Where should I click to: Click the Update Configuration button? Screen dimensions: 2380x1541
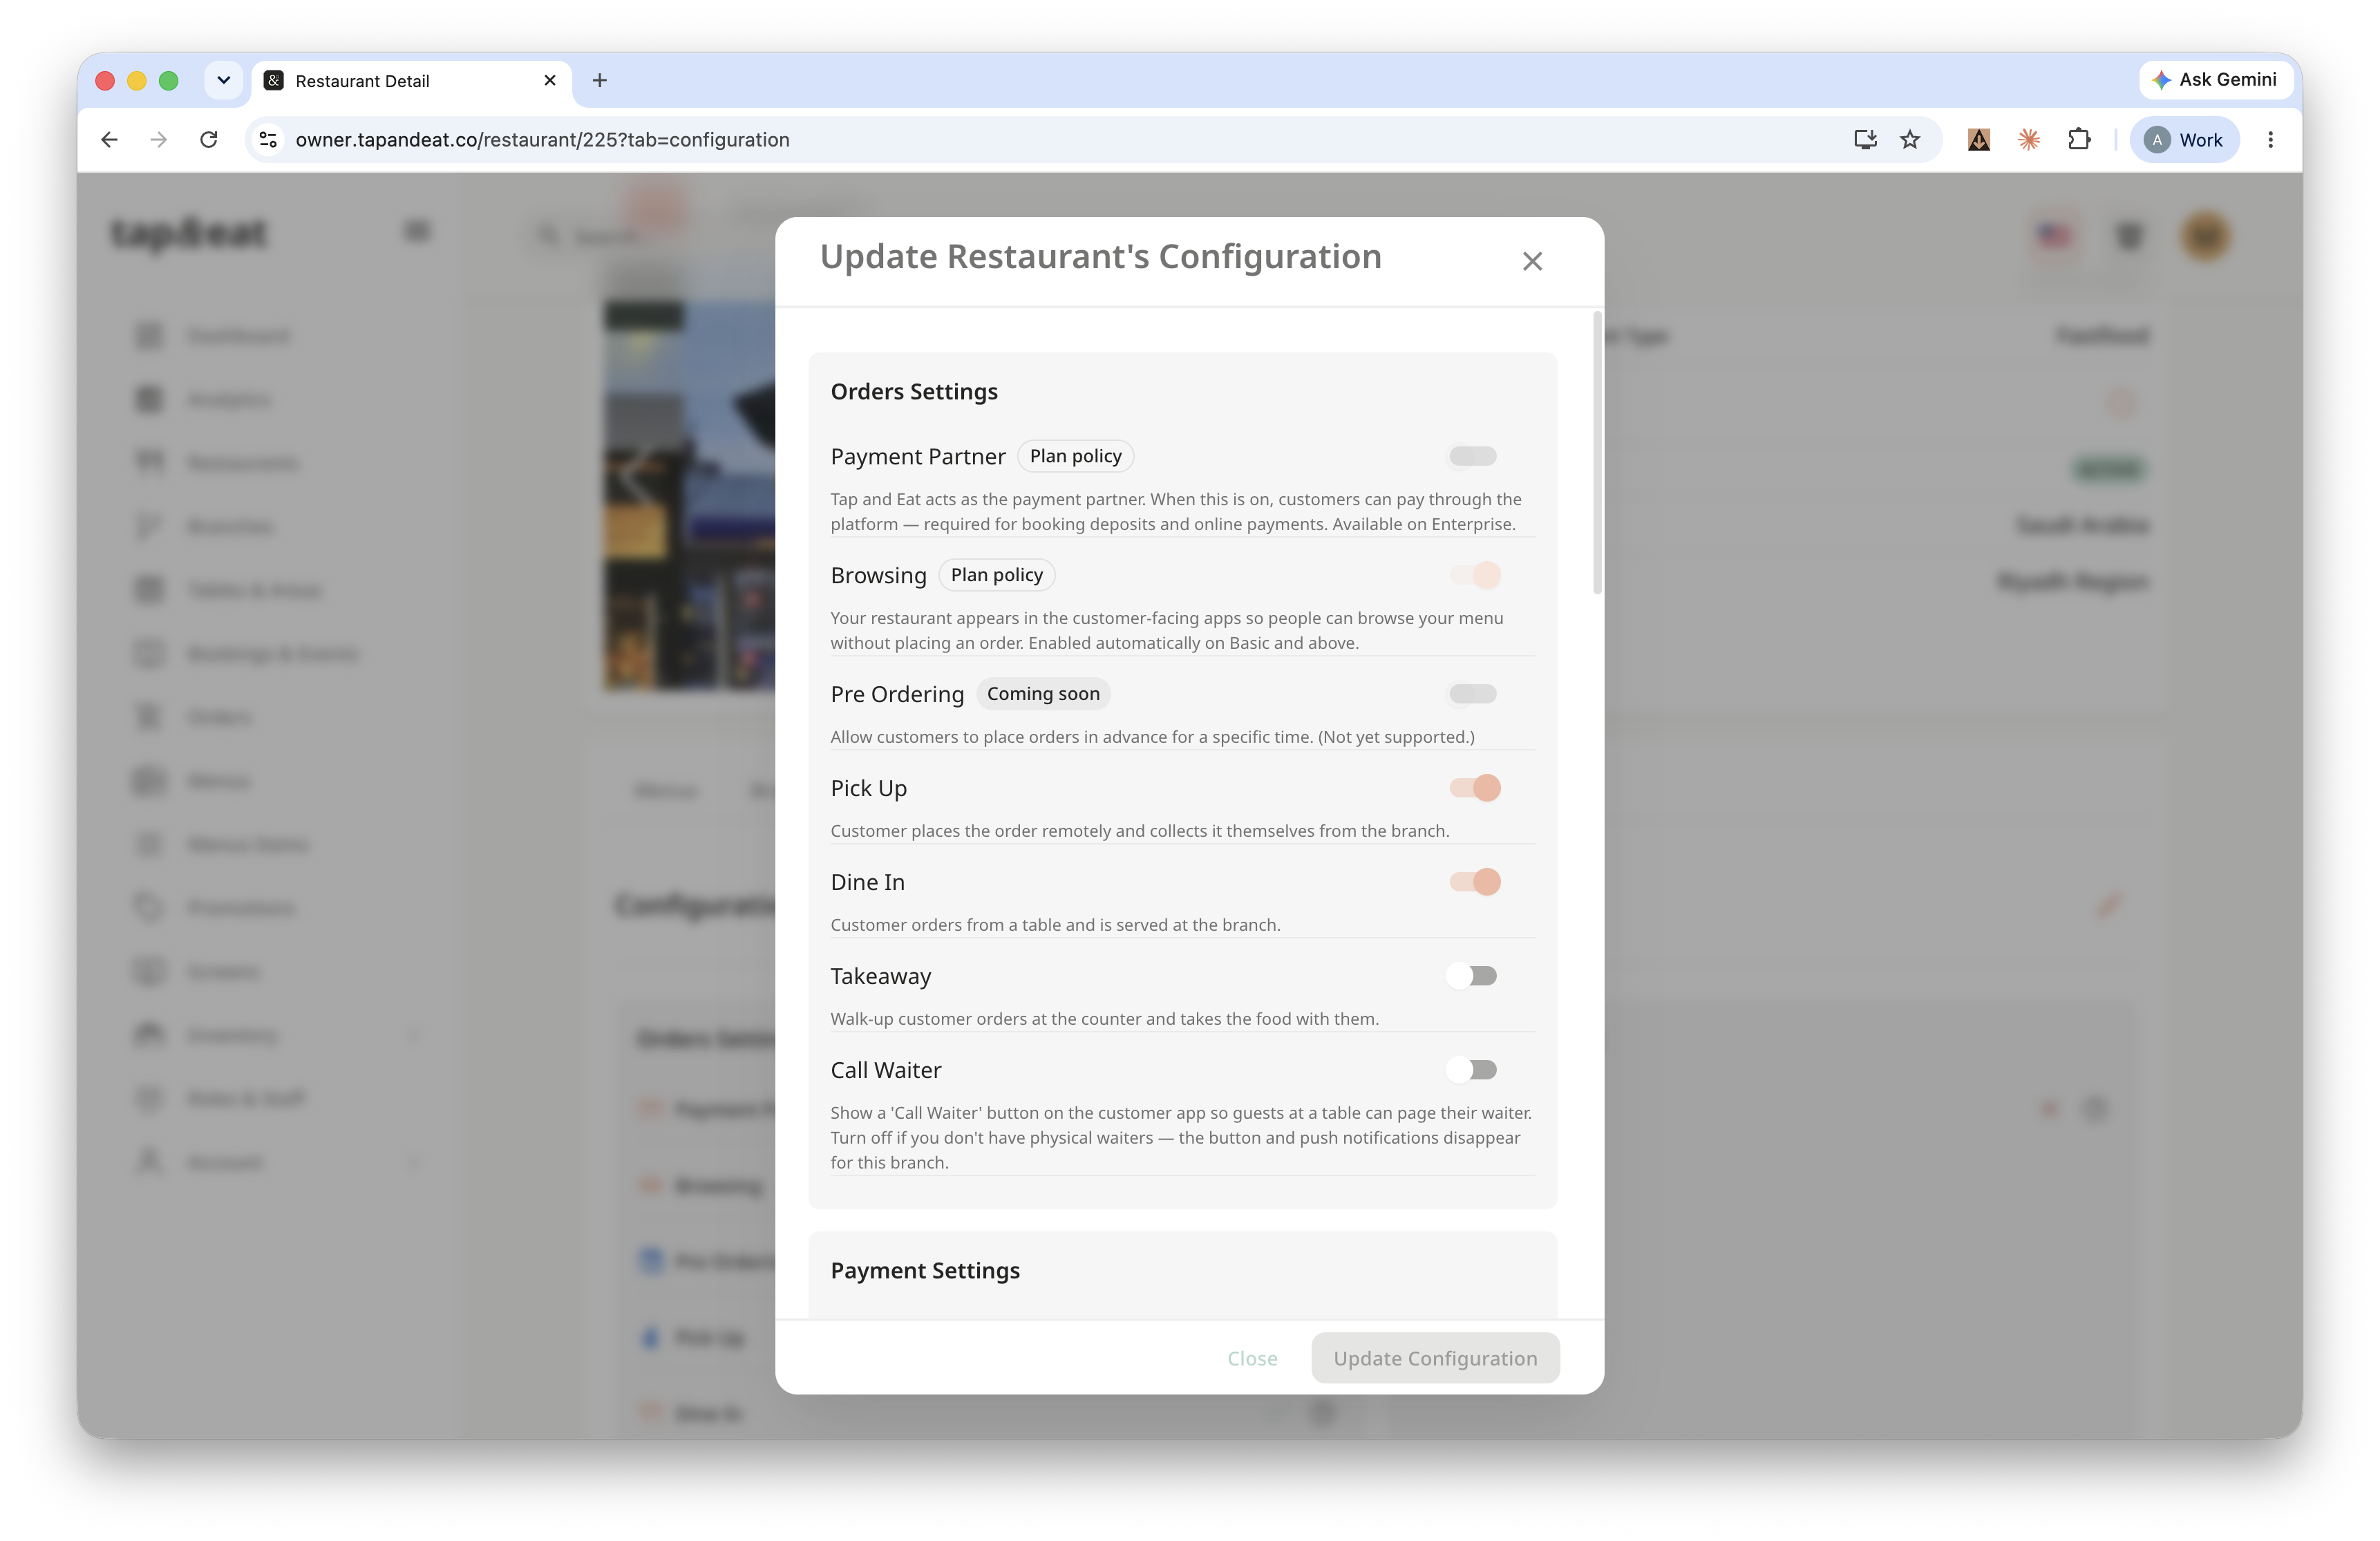[1435, 1358]
